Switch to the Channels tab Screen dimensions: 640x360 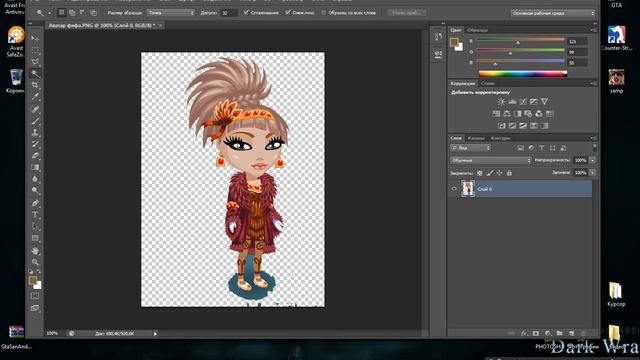pos(476,138)
